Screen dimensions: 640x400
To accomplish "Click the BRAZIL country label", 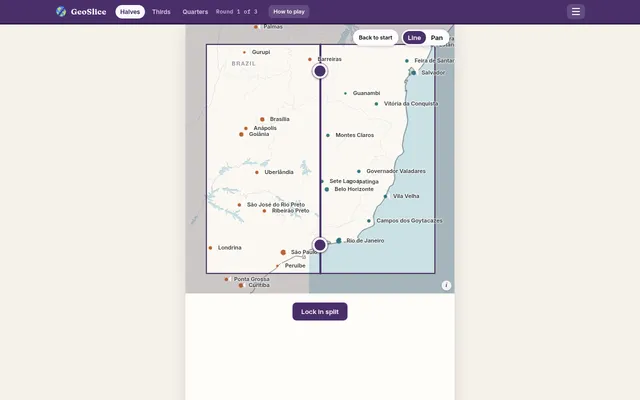I will click(244, 64).
